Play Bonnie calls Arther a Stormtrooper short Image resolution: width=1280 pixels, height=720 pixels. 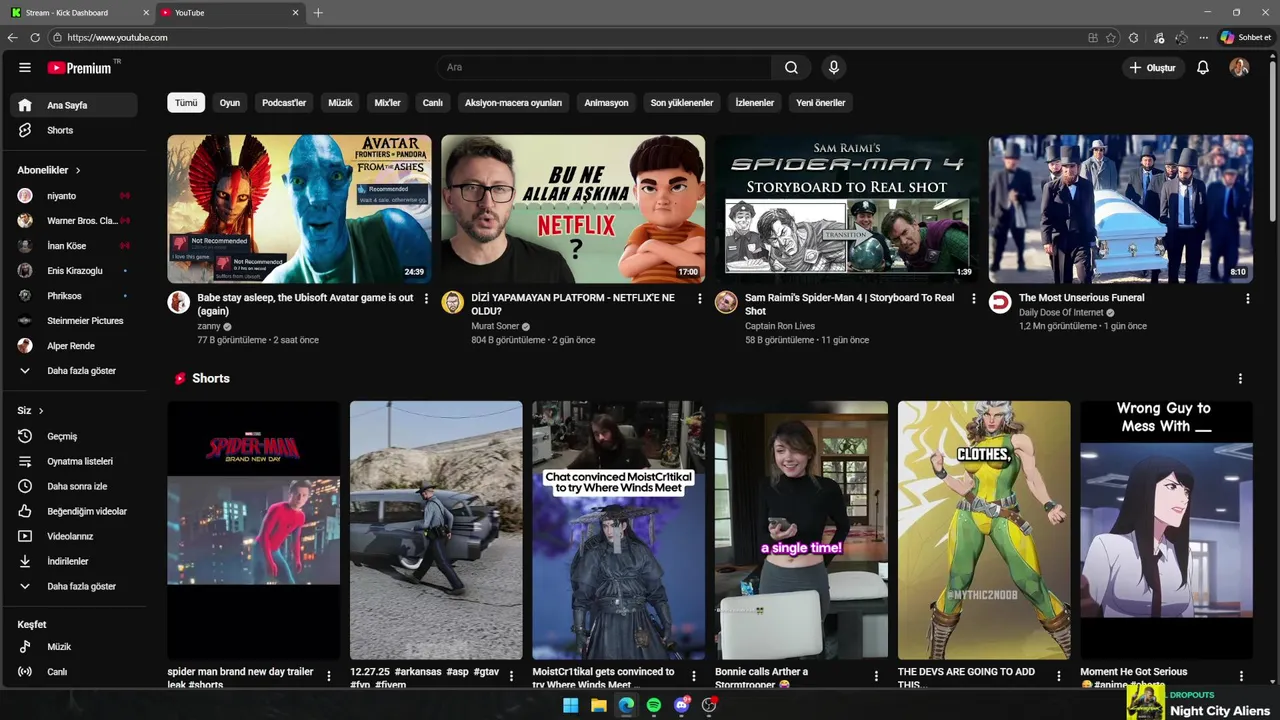(801, 530)
